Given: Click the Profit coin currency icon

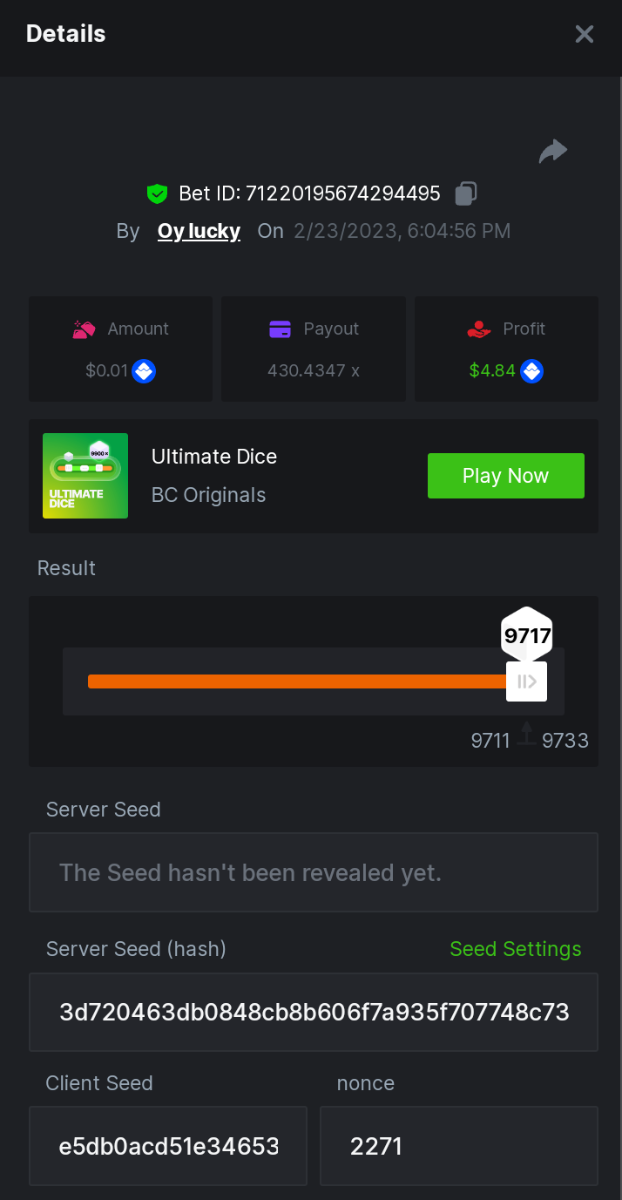Looking at the screenshot, I should [x=532, y=371].
